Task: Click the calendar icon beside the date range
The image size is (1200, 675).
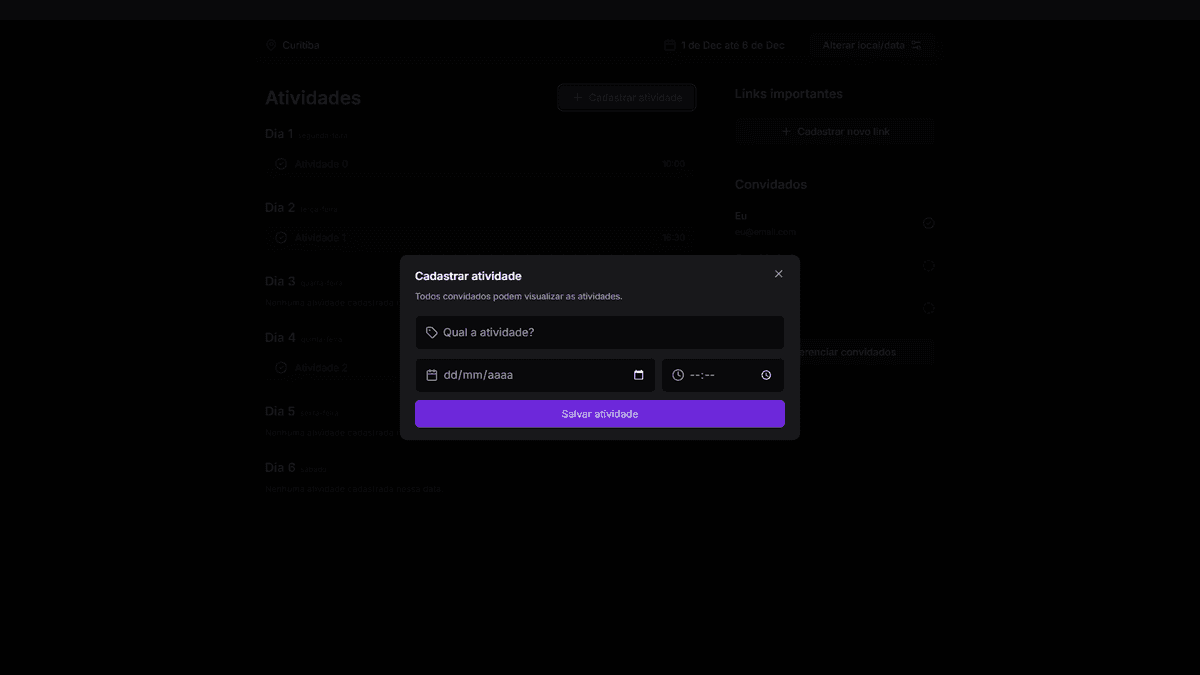Action: [669, 45]
